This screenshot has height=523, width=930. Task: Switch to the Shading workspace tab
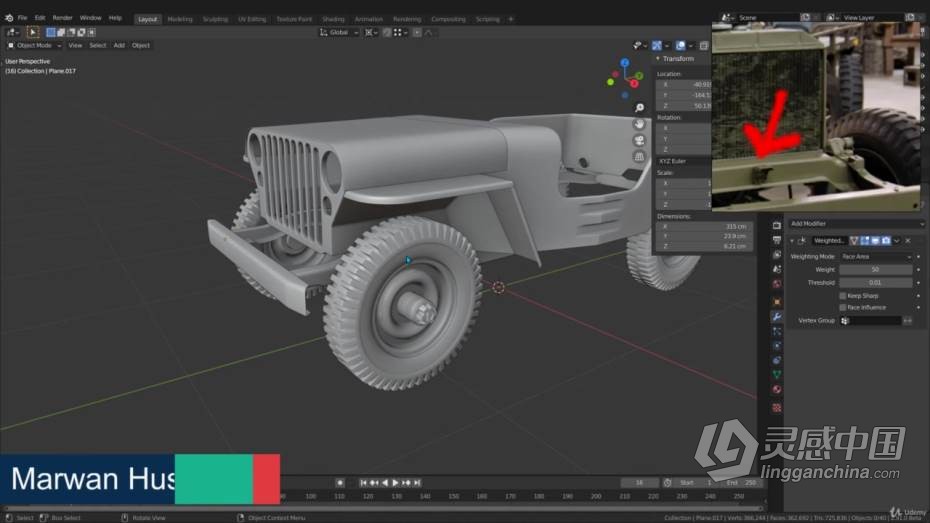tap(333, 19)
